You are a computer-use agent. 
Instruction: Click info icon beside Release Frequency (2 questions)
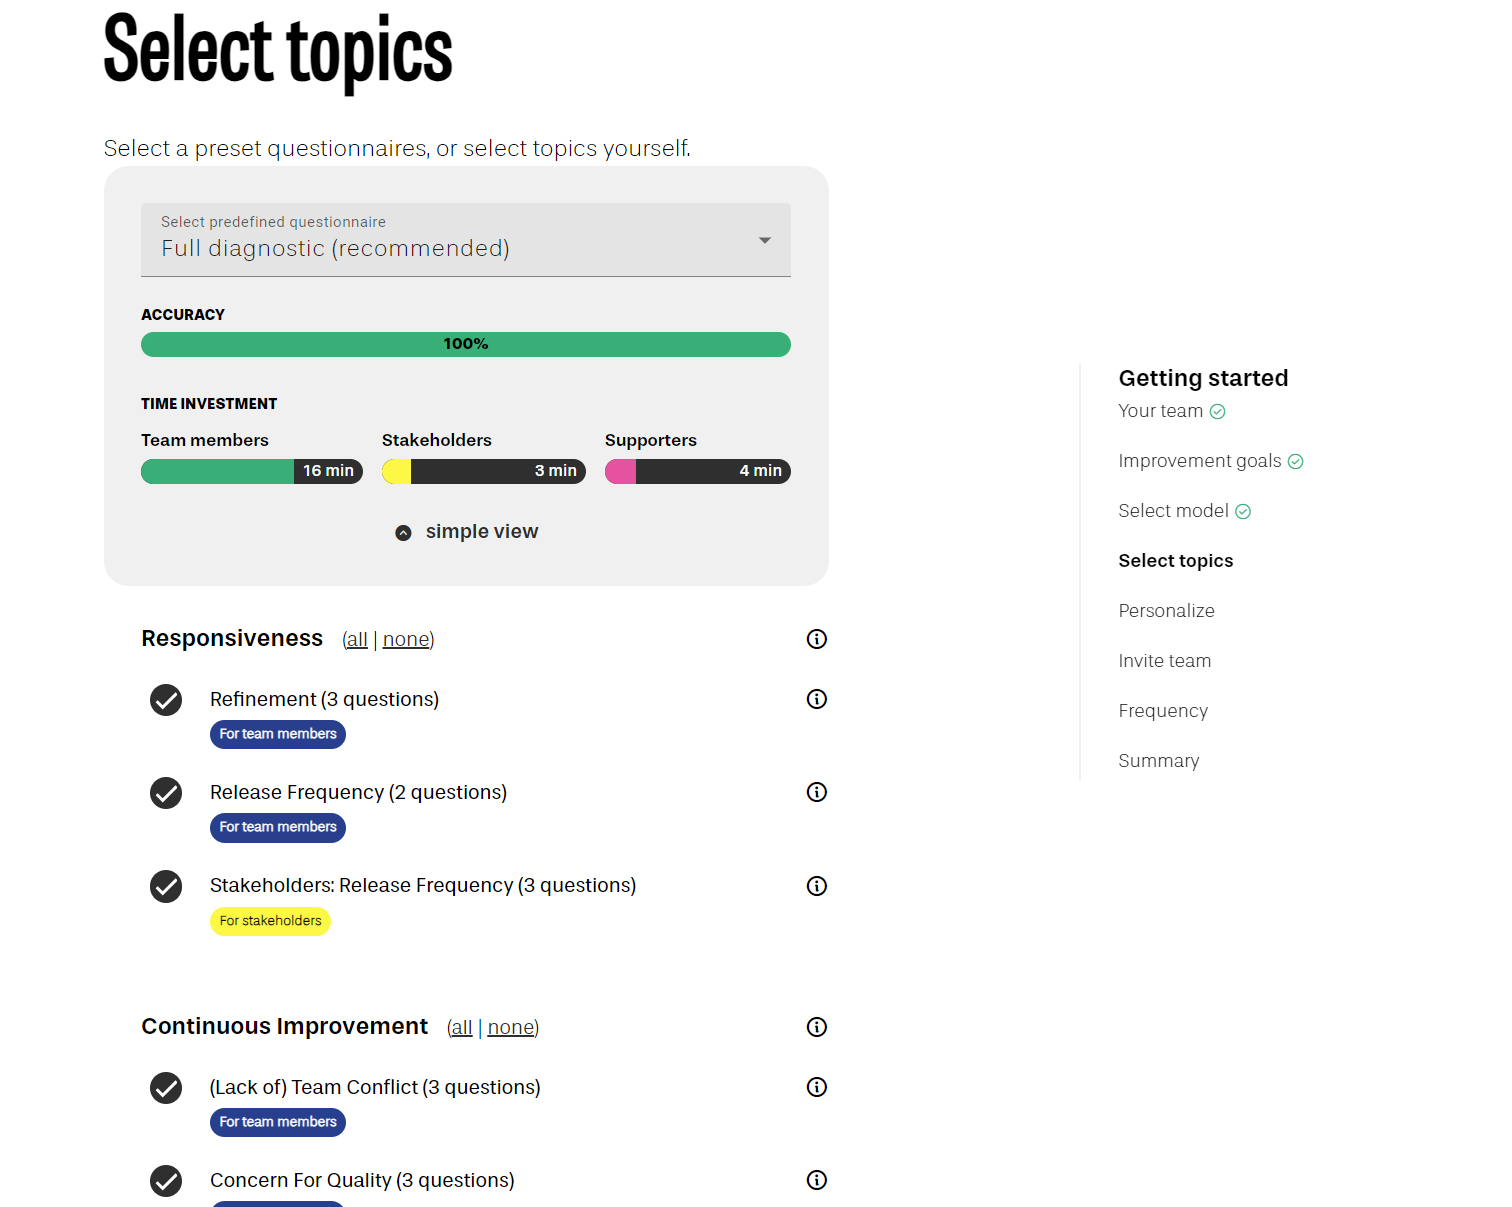[817, 792]
